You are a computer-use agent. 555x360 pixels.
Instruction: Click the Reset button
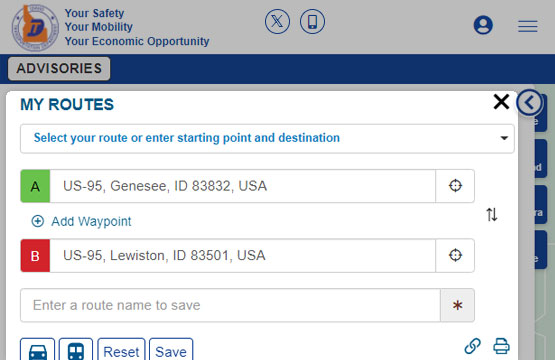[121, 351]
